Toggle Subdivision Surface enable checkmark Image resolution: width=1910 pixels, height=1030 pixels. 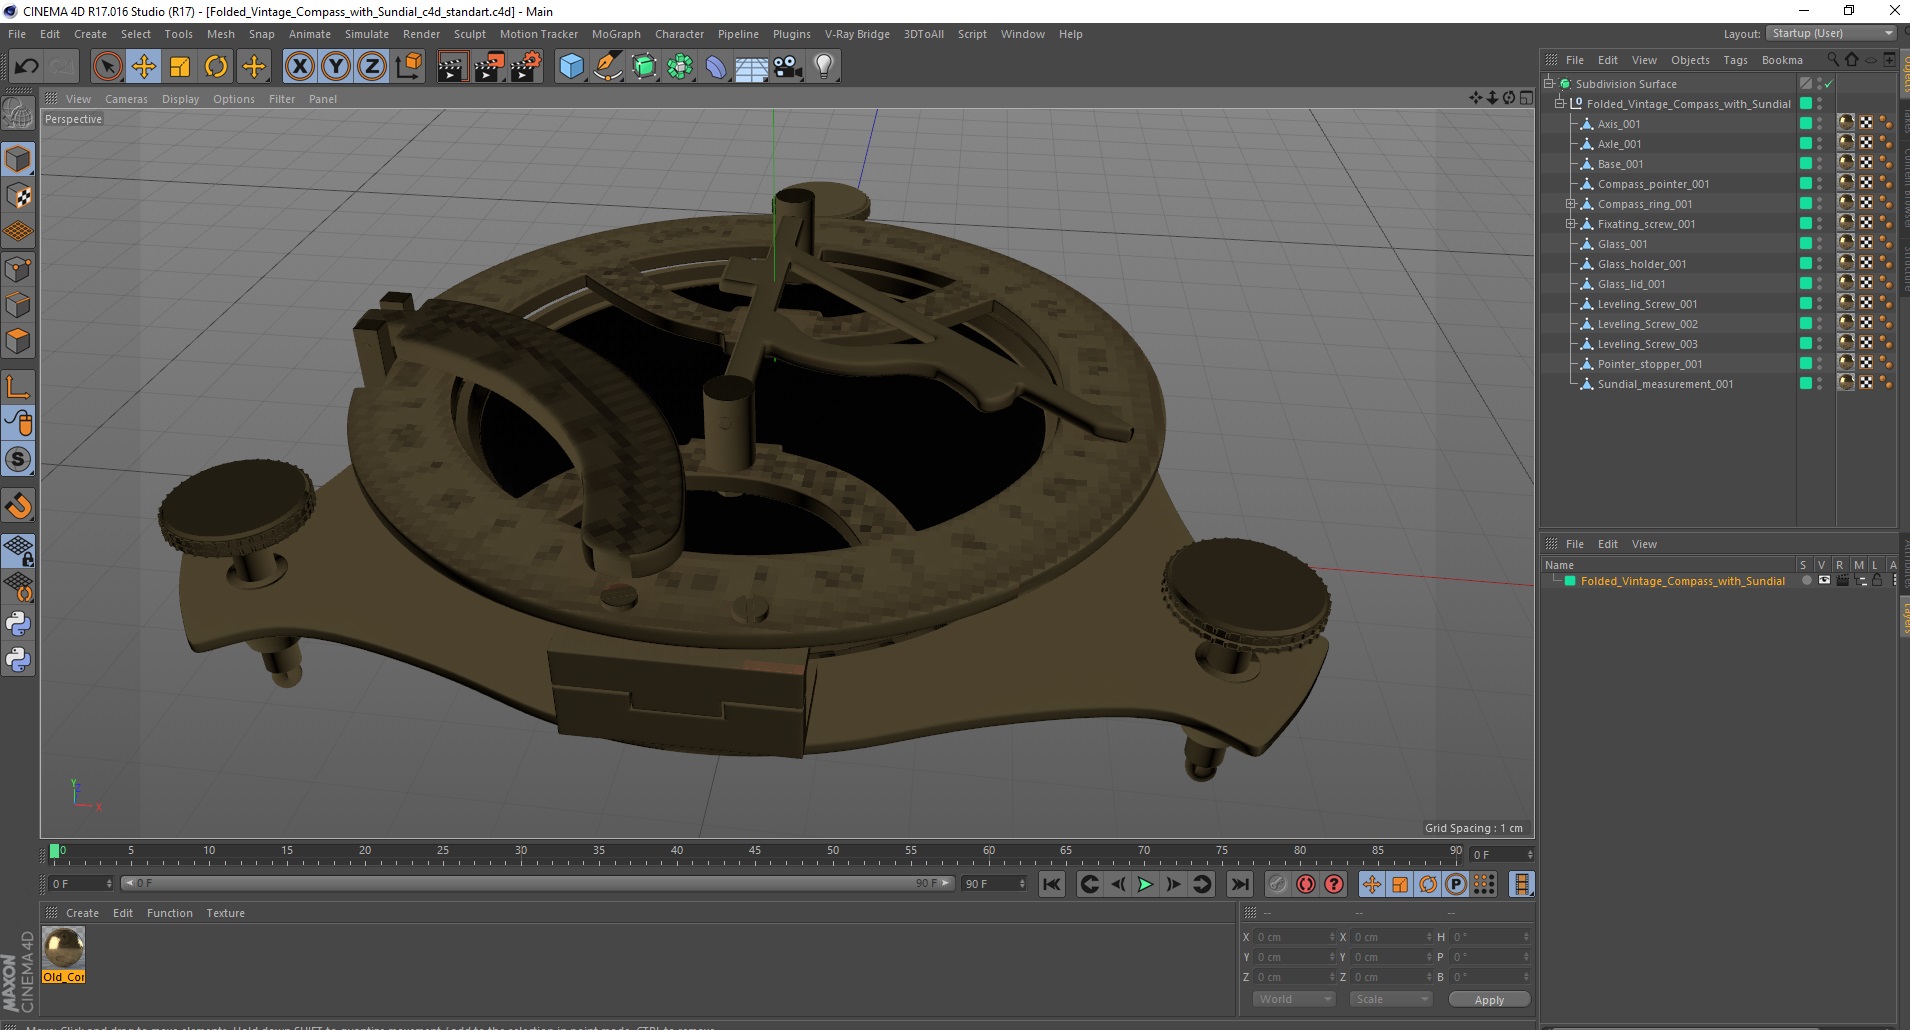pyautogui.click(x=1829, y=84)
